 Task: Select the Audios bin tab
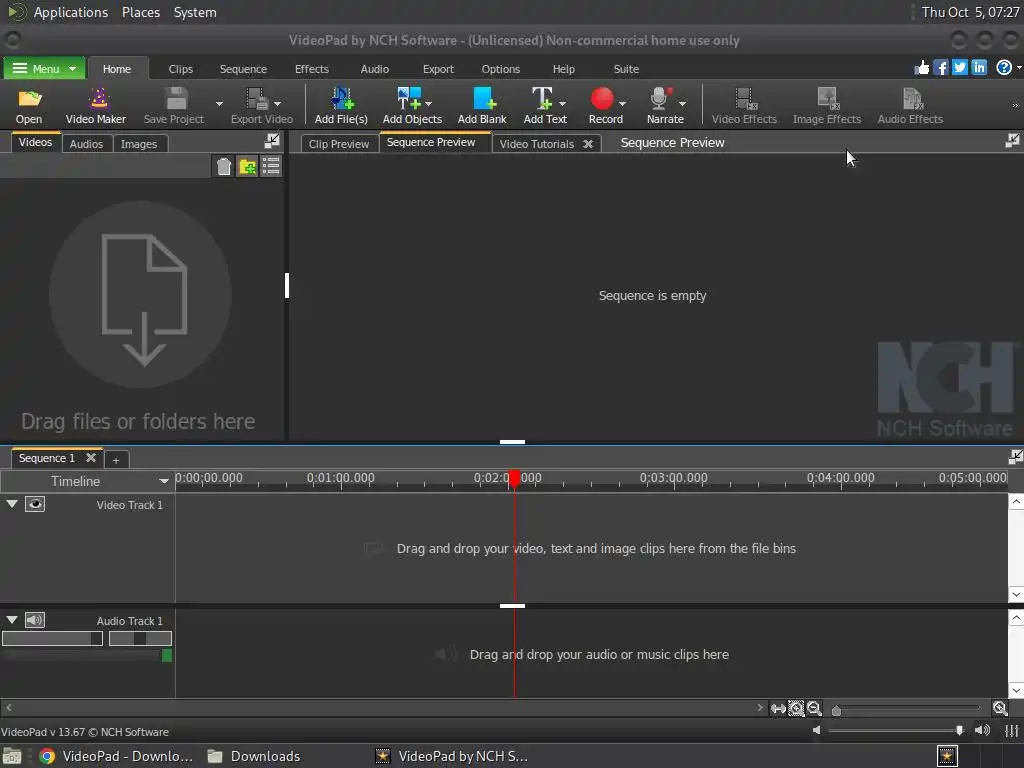coord(86,144)
